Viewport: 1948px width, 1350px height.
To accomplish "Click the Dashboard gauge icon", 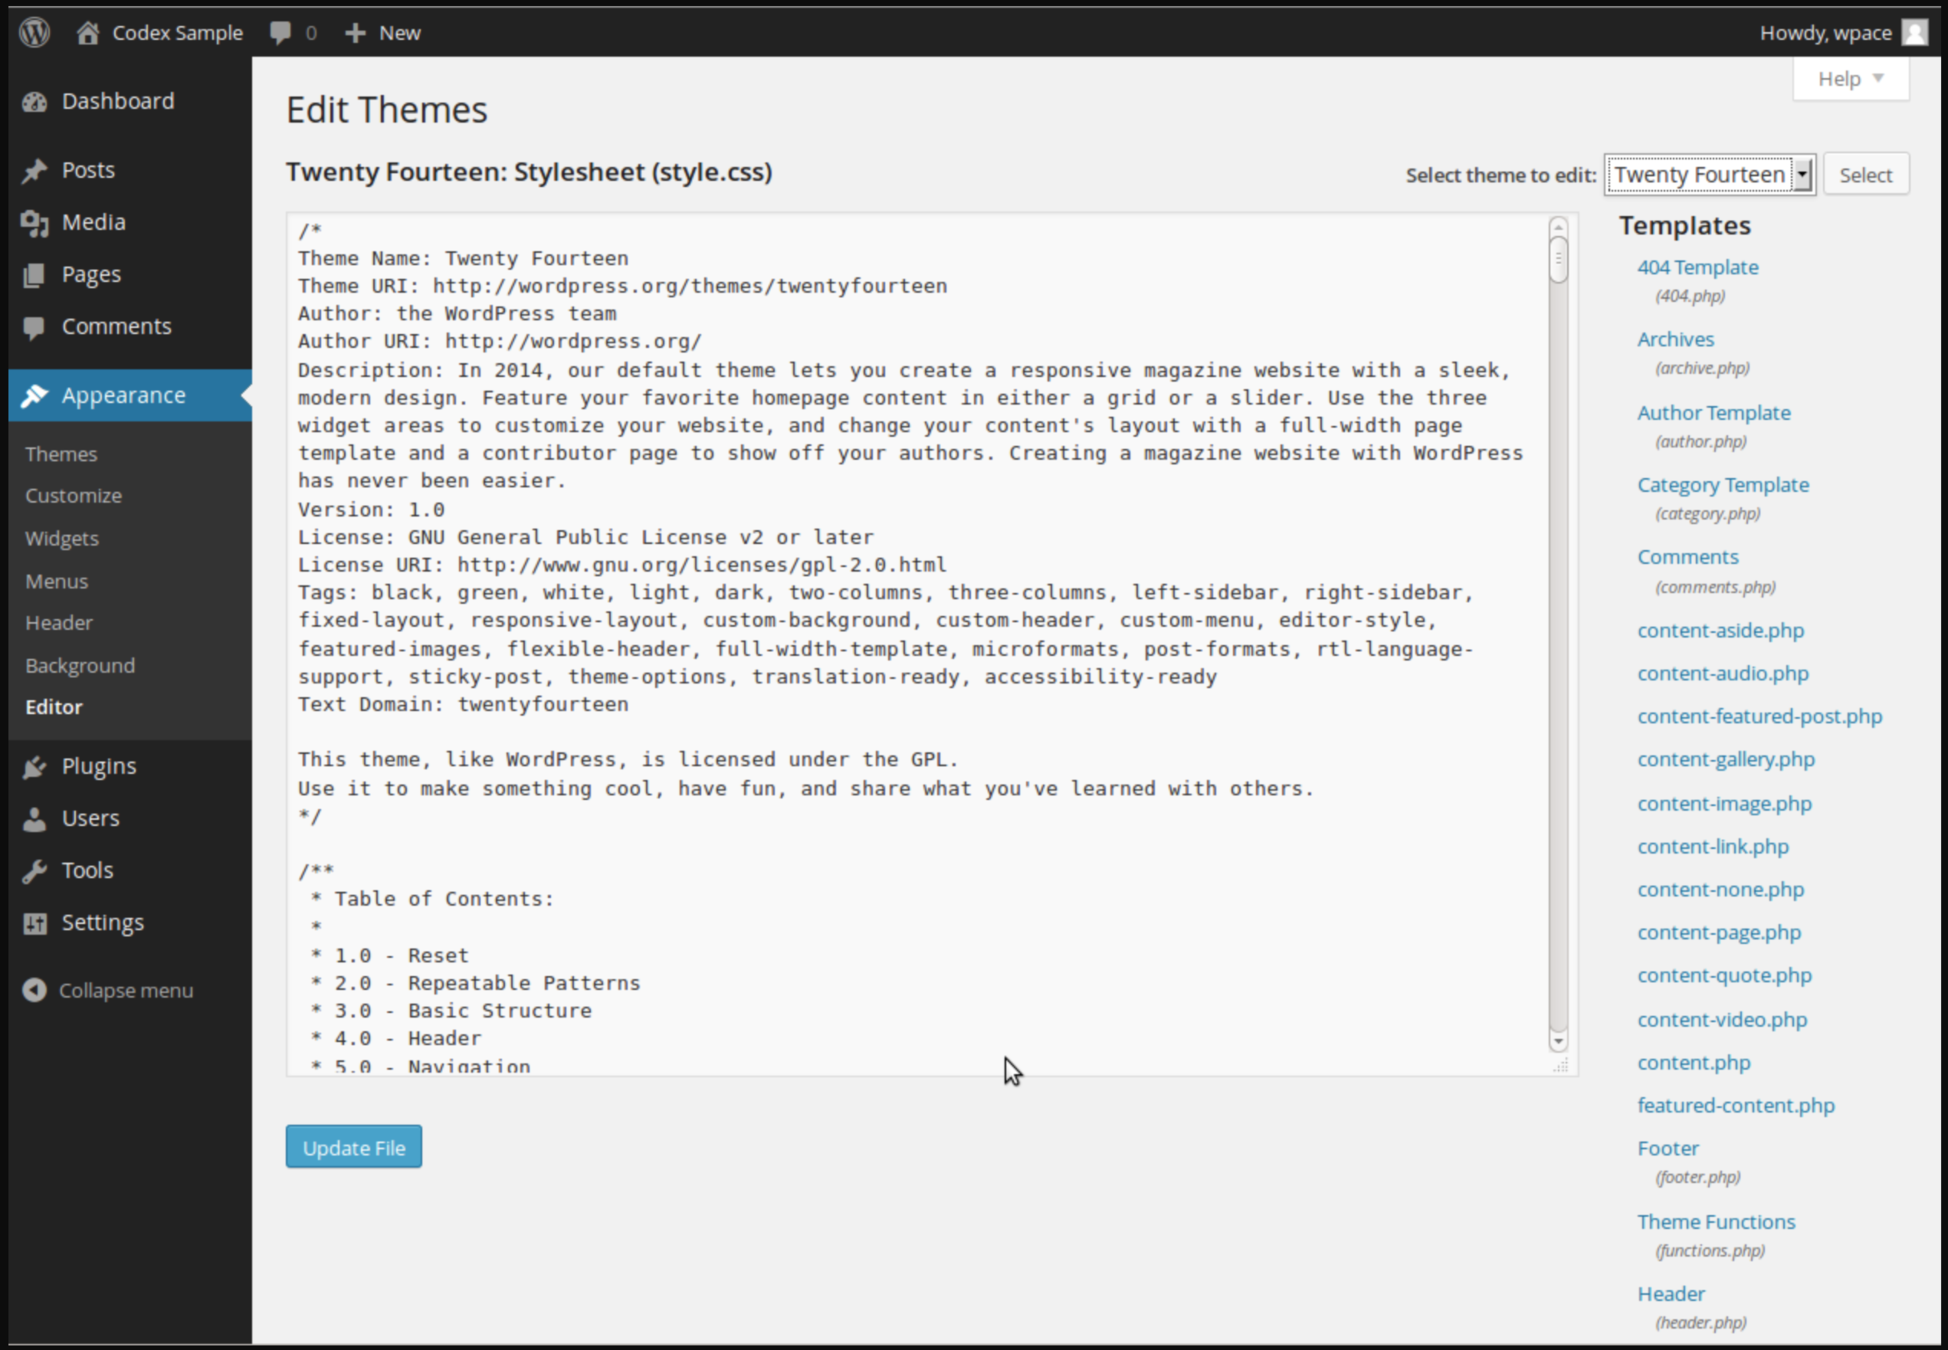I will (35, 102).
